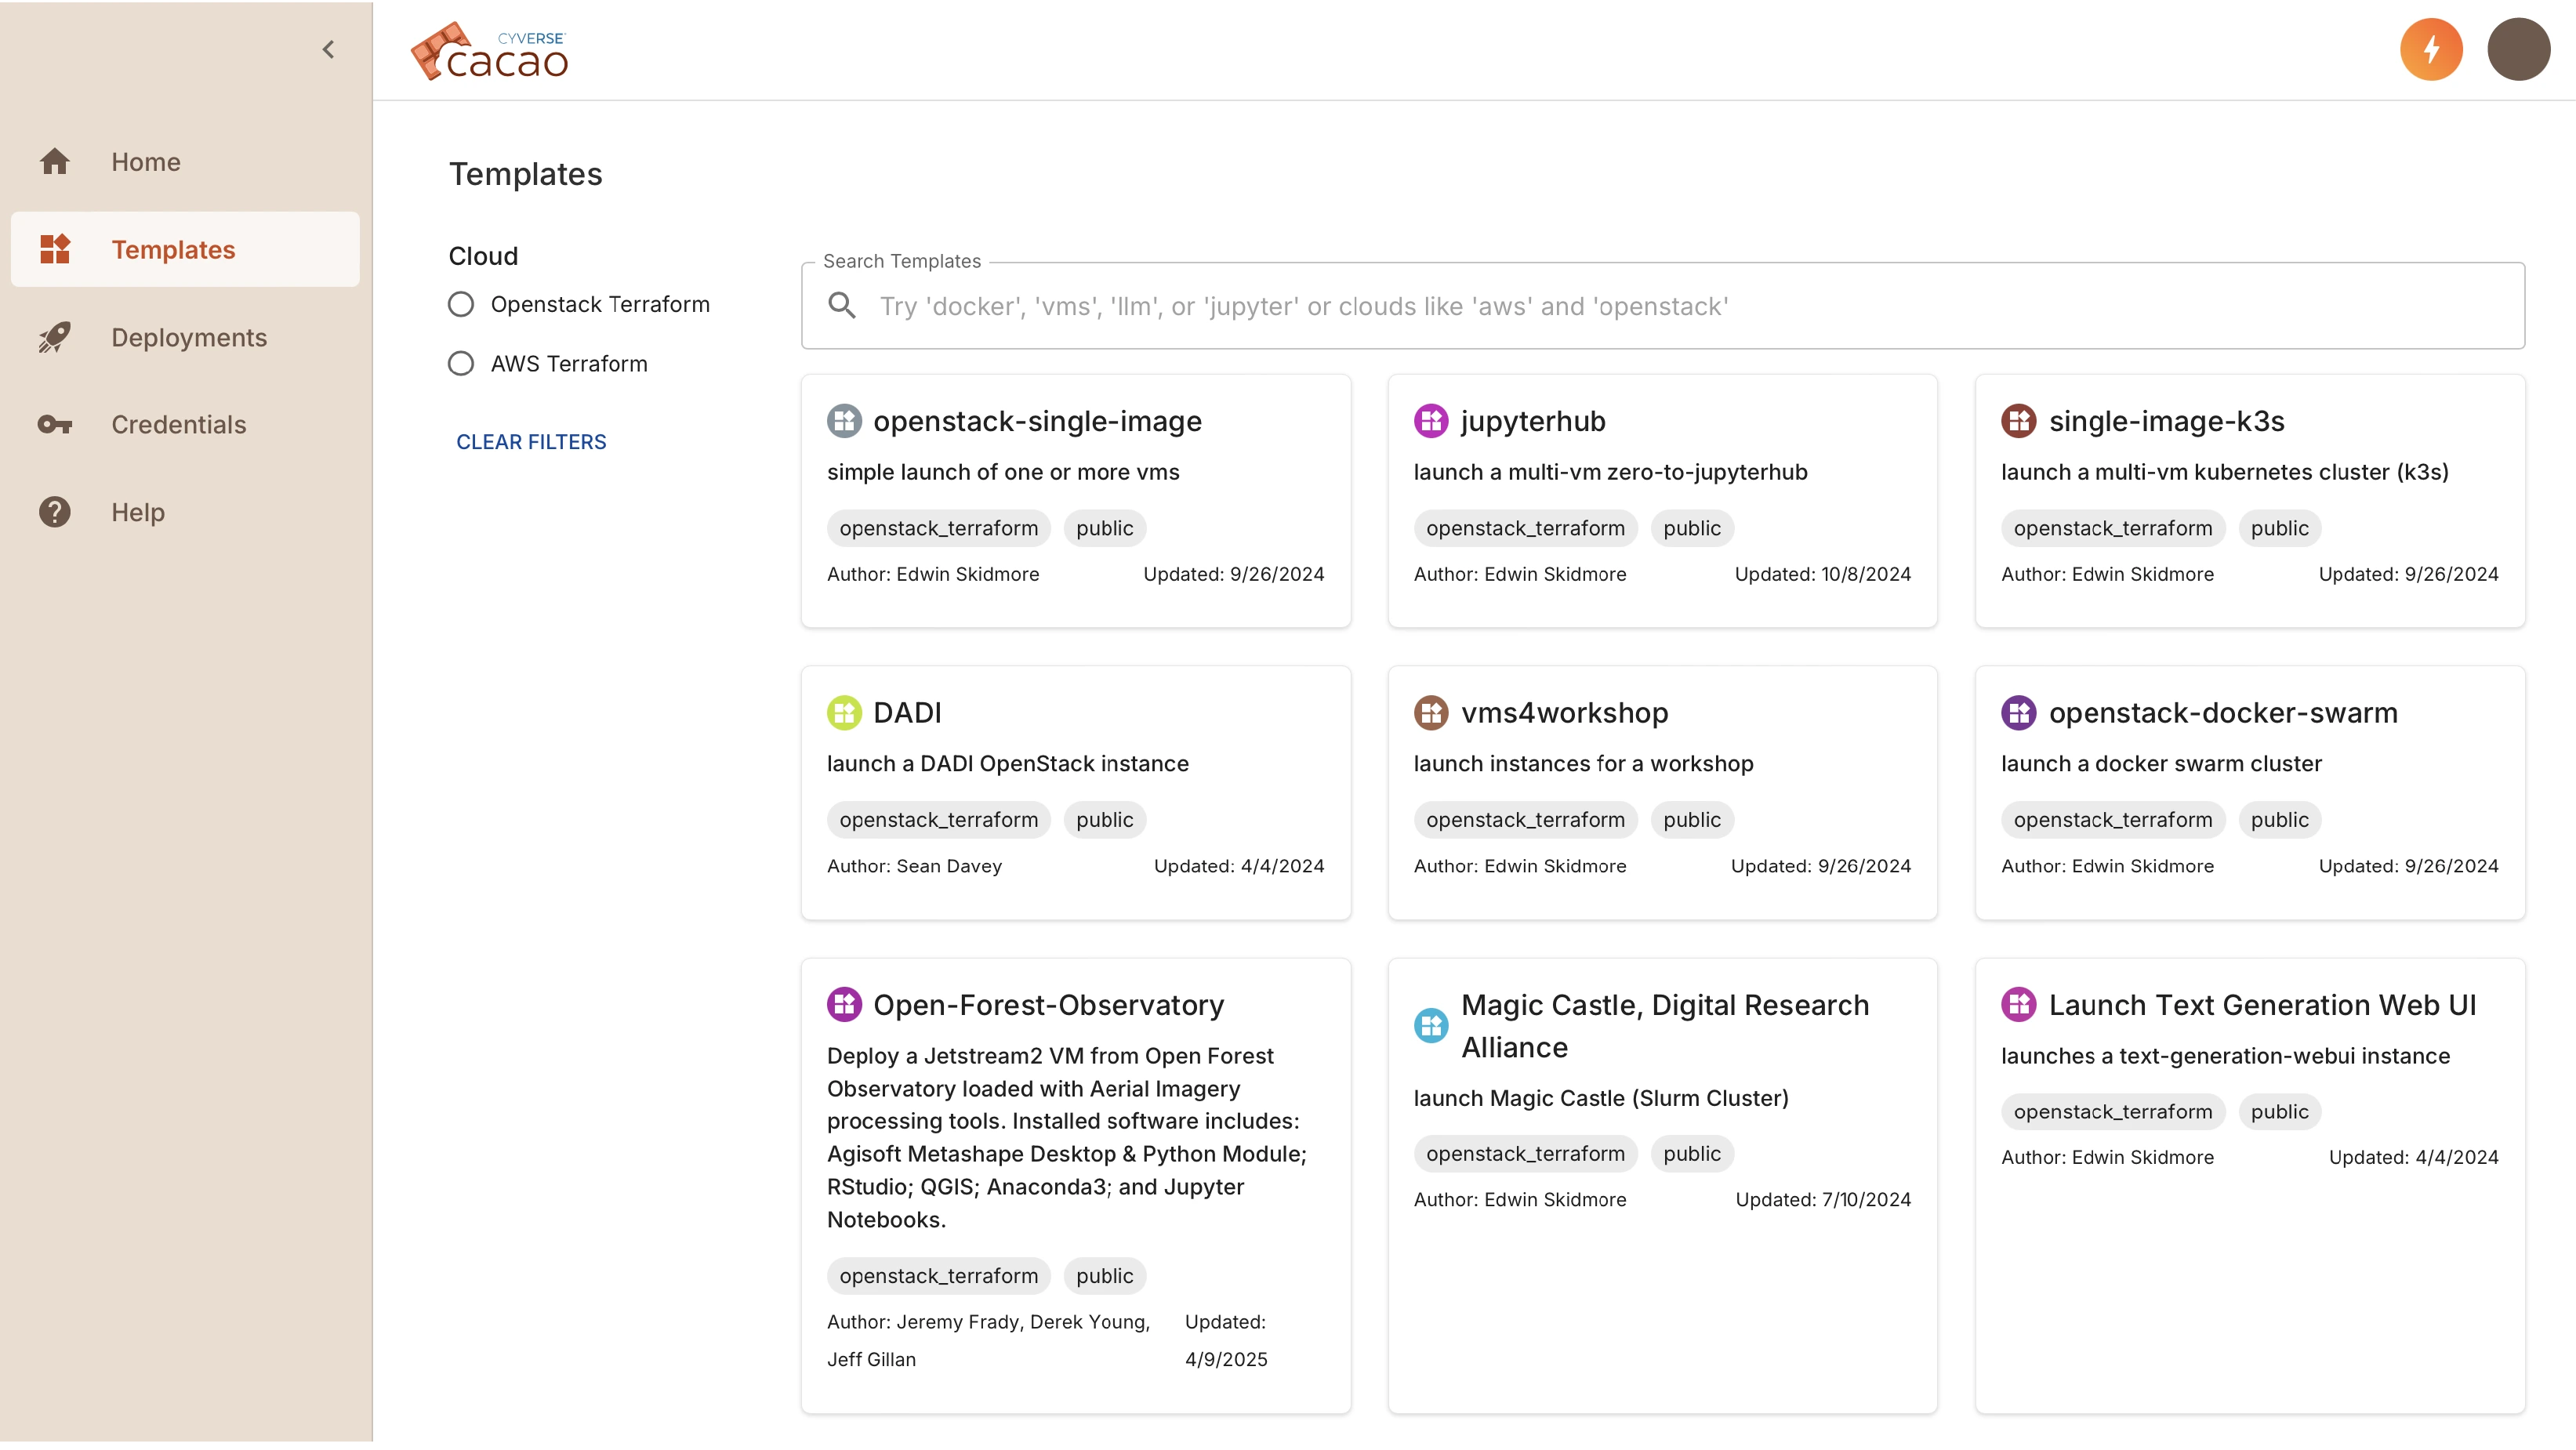This screenshot has height=1450, width=2576.
Task: Click the Help question mark icon
Action: 55,512
